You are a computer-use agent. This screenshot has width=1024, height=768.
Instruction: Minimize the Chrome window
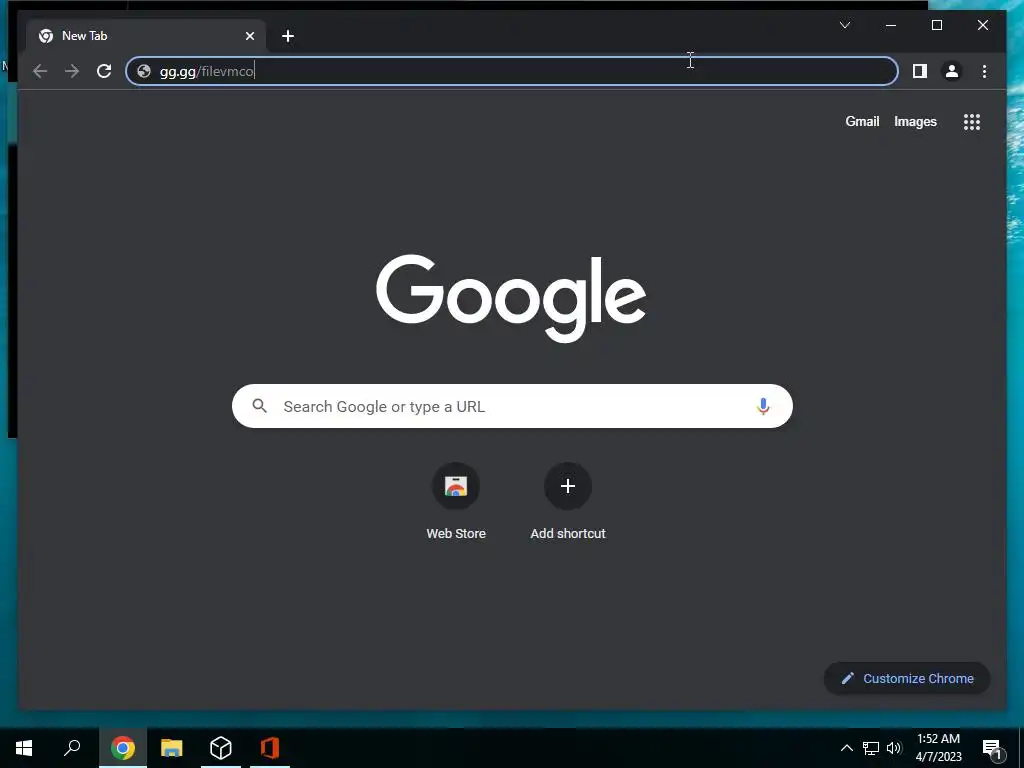(891, 25)
